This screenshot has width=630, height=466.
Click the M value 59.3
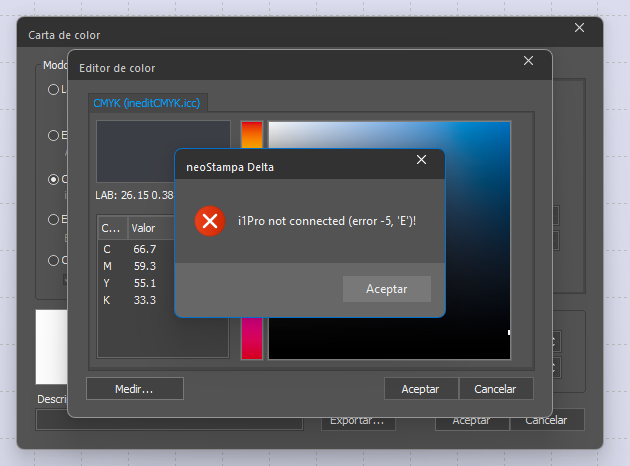coord(145,266)
